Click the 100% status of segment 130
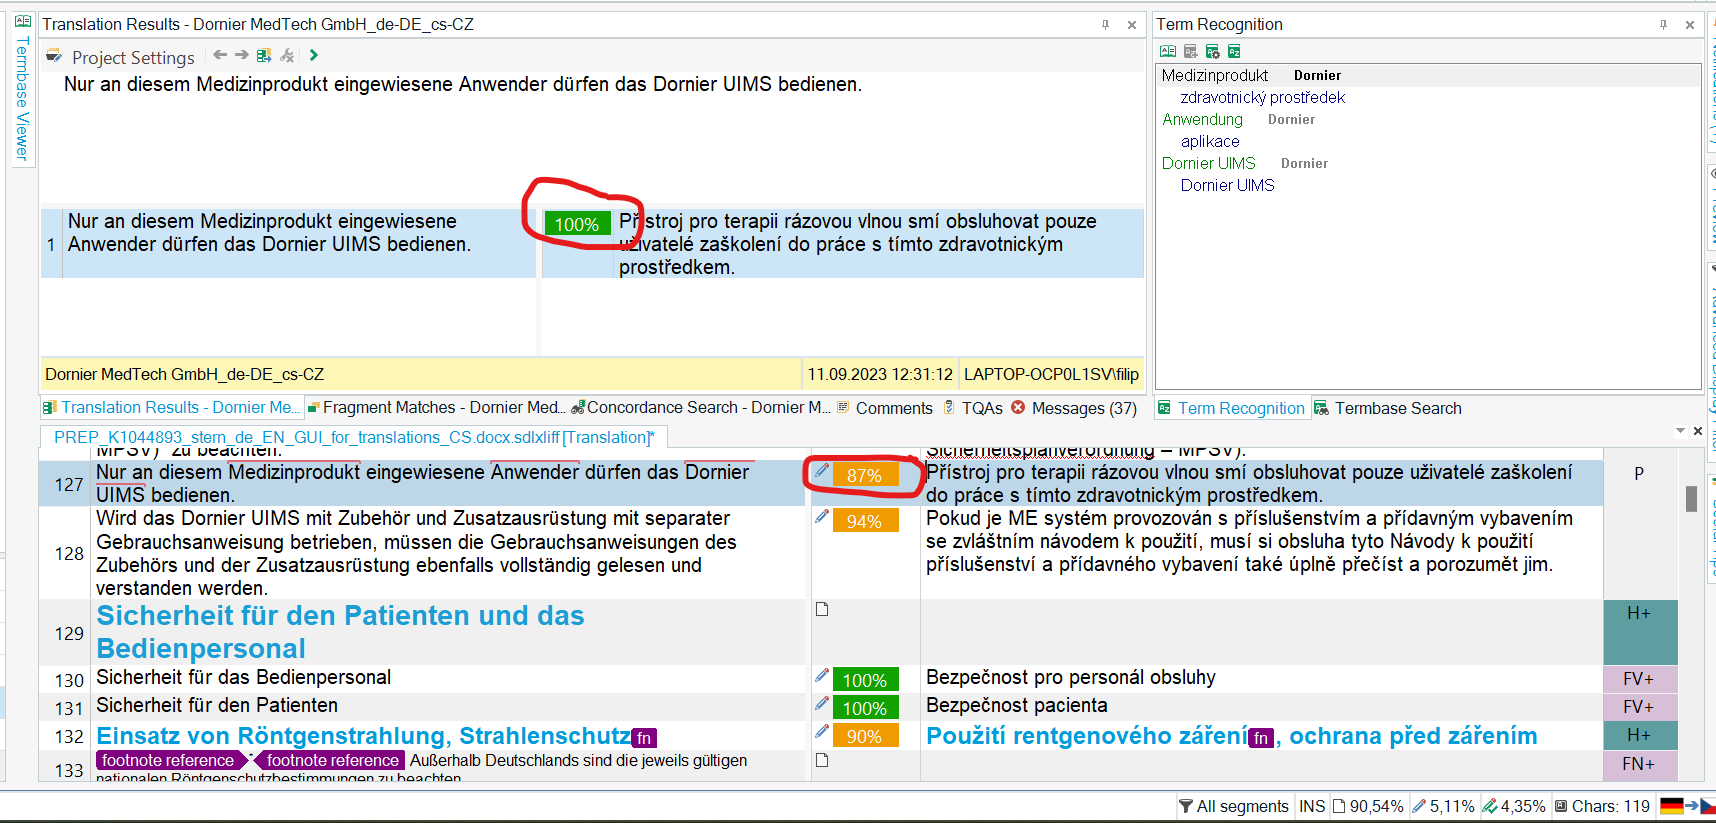 (x=865, y=680)
